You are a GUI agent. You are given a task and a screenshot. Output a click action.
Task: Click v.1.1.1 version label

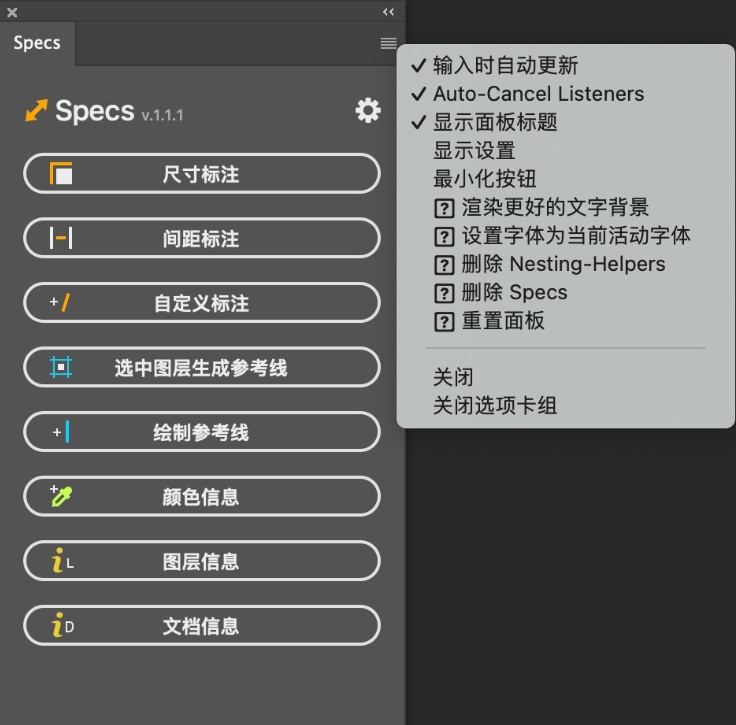point(162,115)
